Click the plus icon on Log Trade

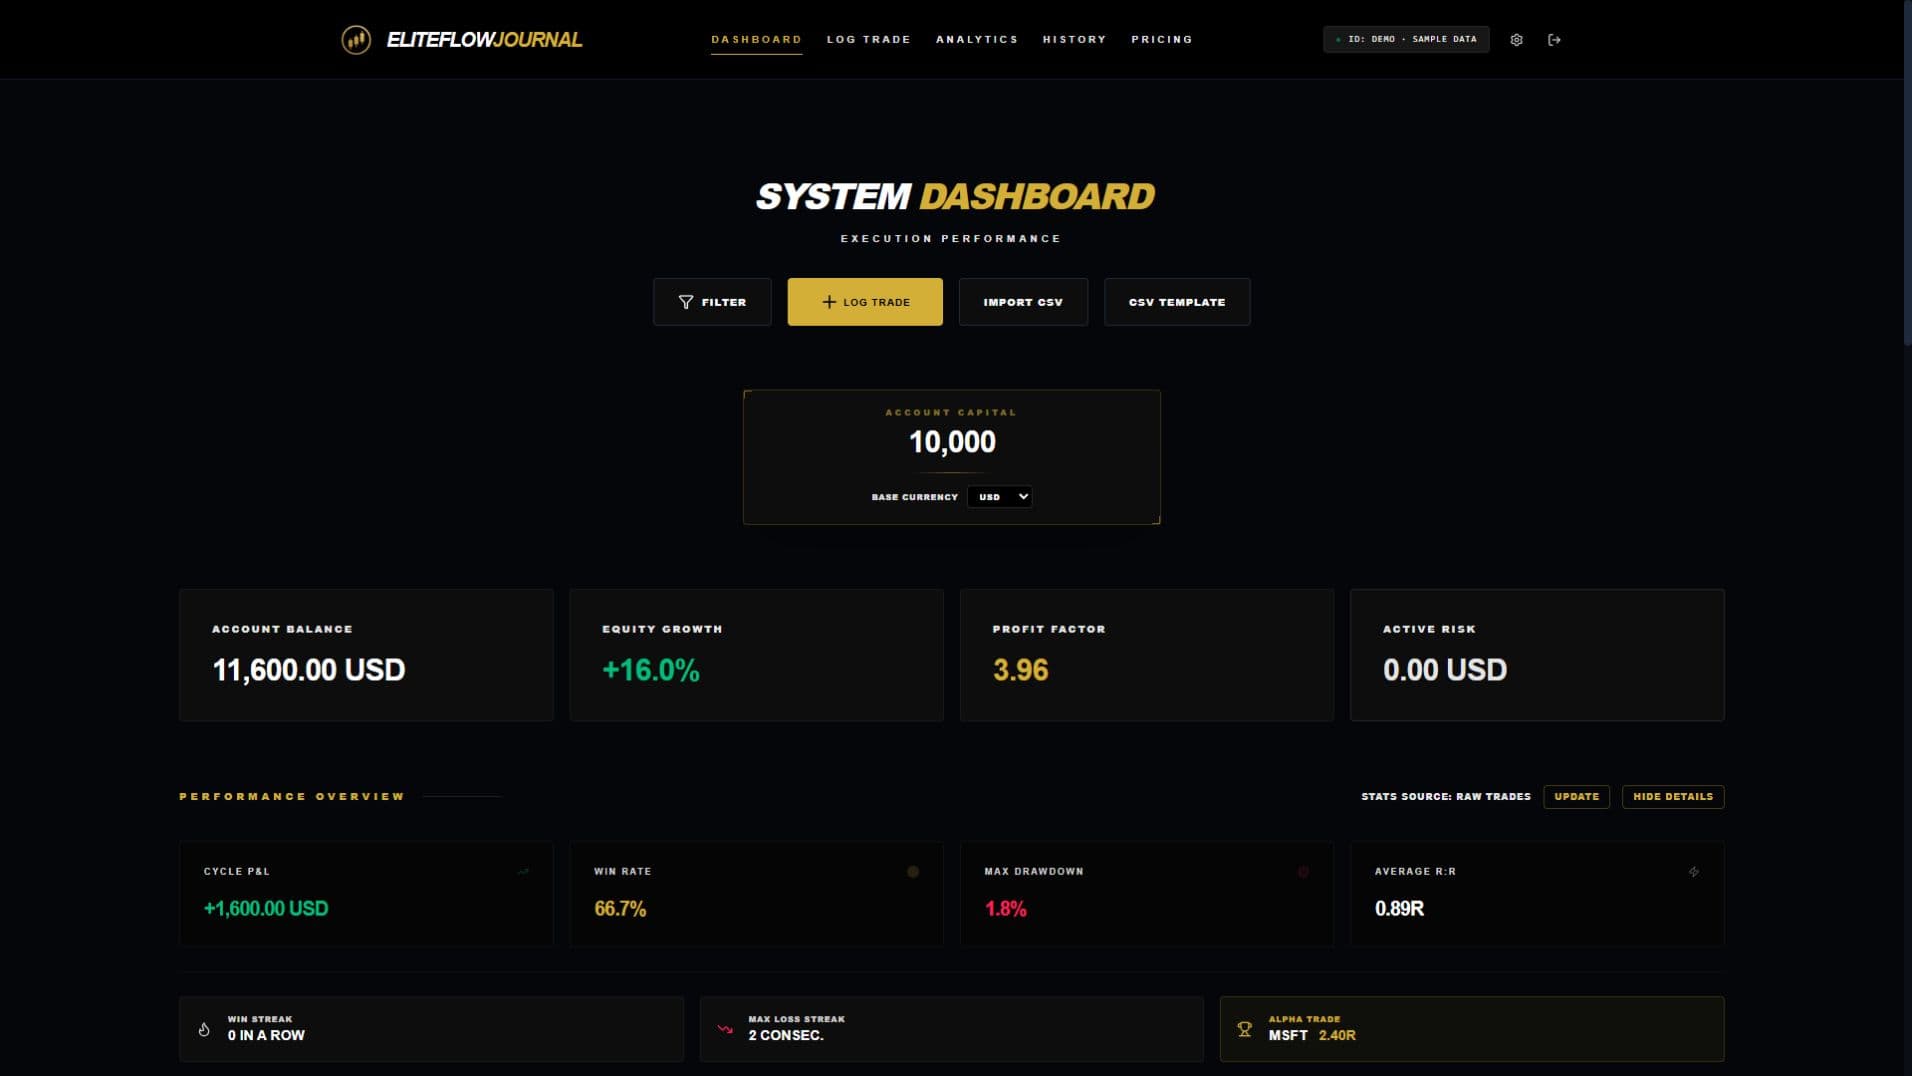pos(829,302)
